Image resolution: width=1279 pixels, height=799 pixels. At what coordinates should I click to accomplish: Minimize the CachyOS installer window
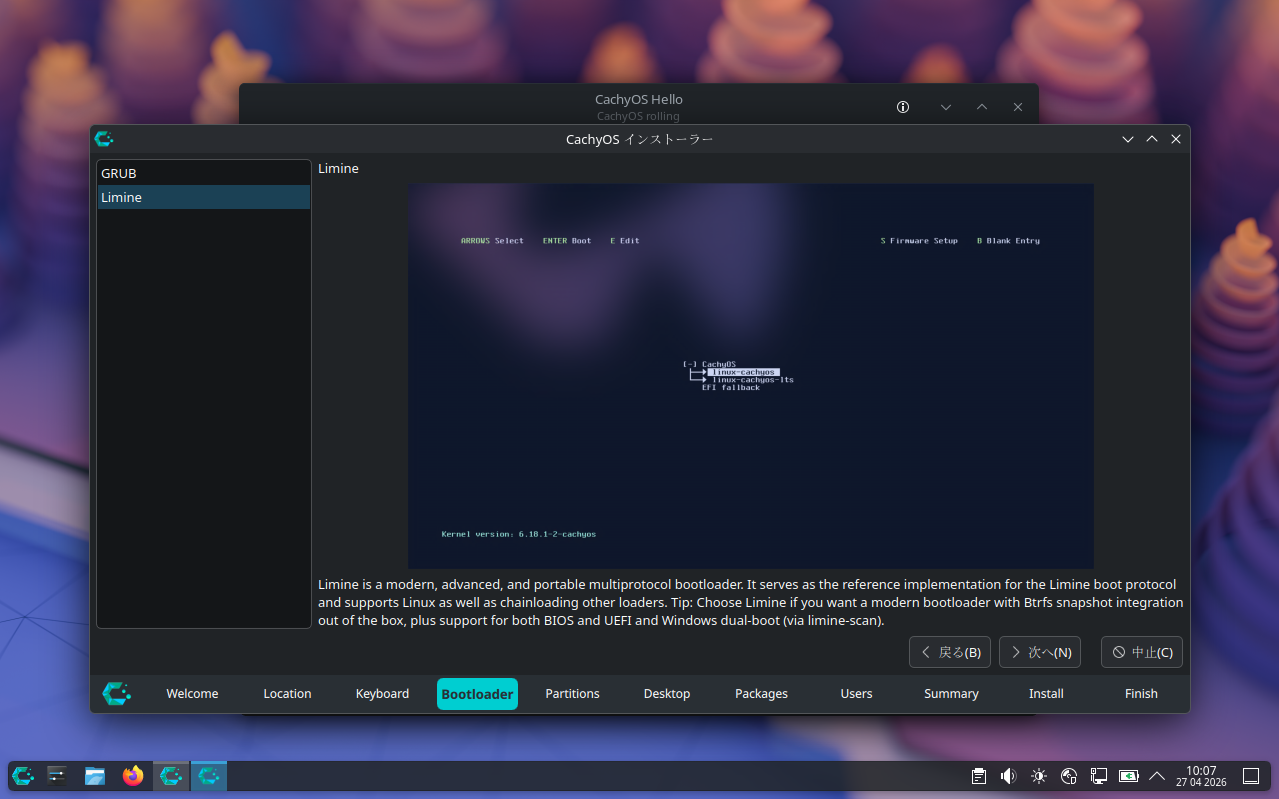click(1128, 139)
